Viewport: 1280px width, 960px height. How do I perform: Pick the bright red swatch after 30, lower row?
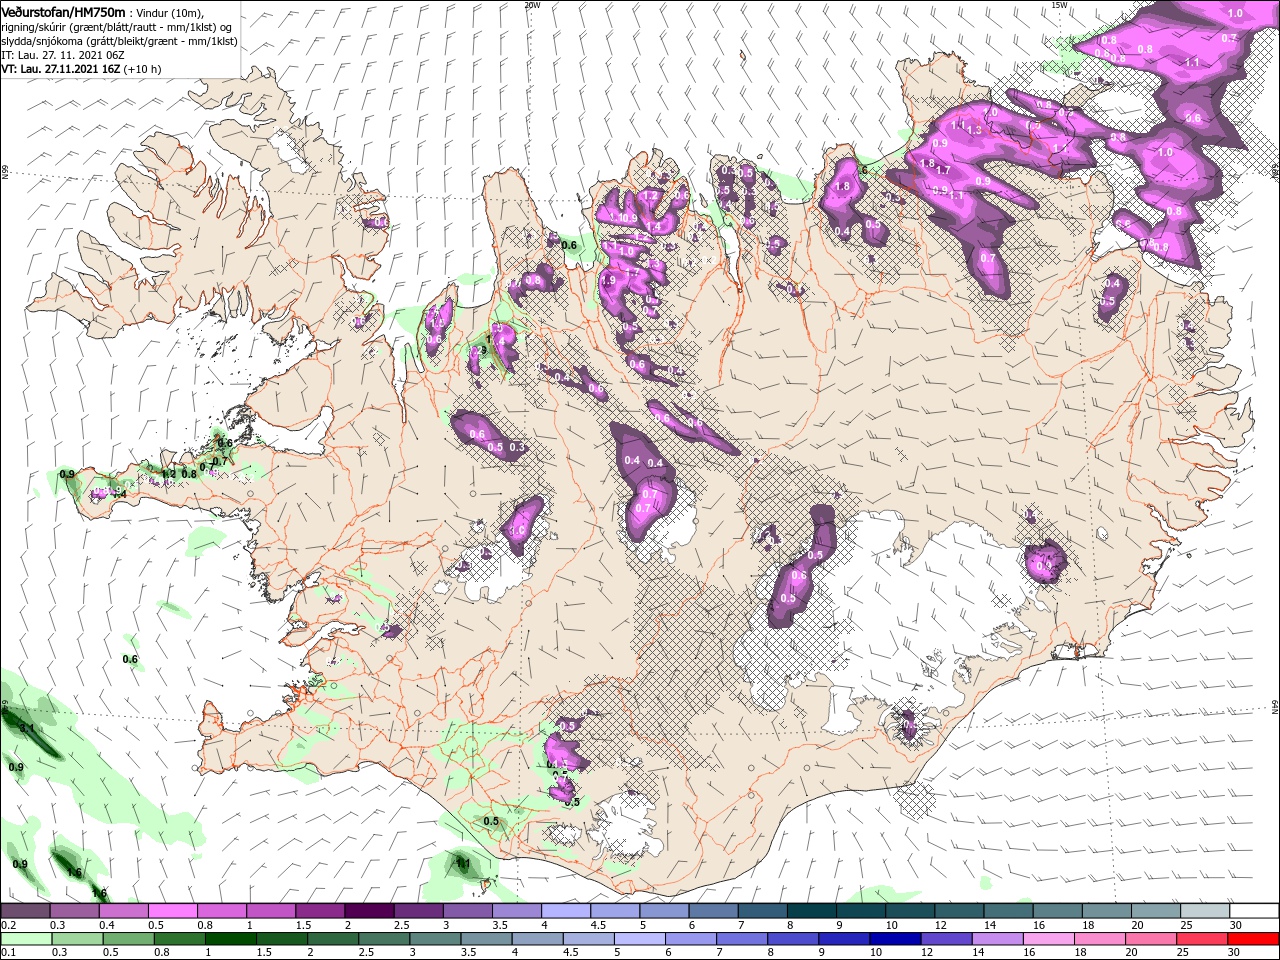(1254, 939)
